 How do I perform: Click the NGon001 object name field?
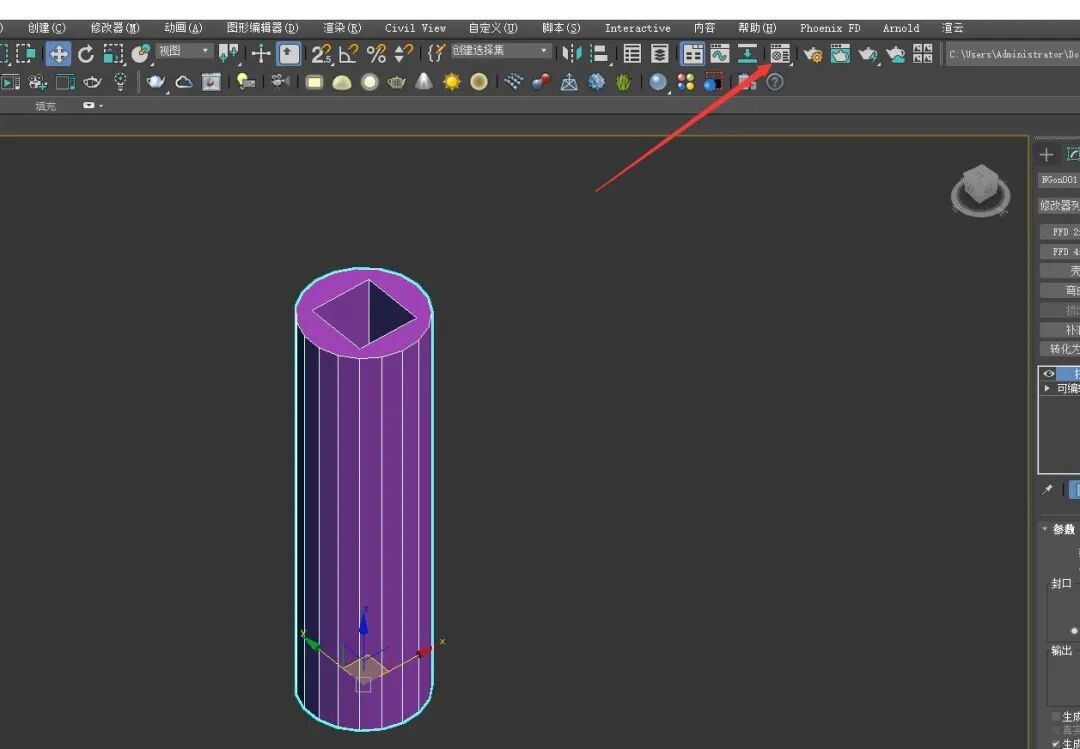[x=1059, y=180]
